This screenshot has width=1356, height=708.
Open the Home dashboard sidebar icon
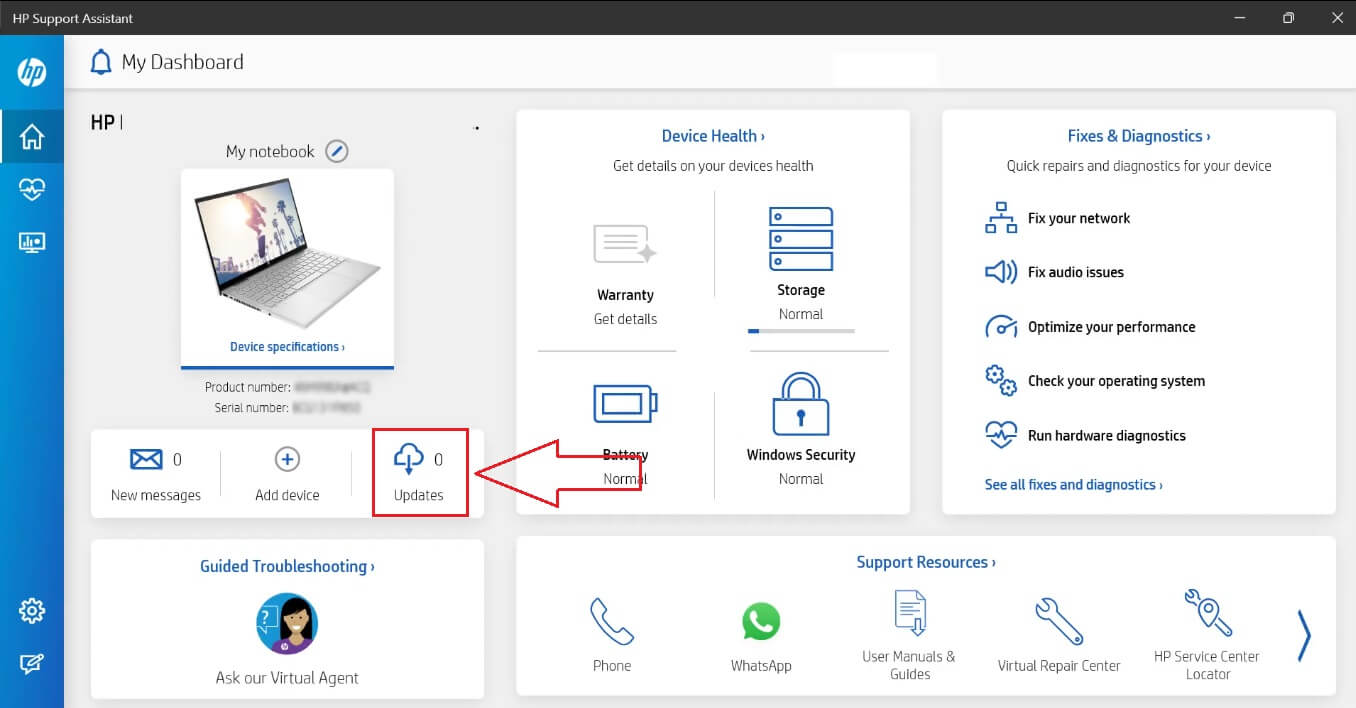[32, 137]
